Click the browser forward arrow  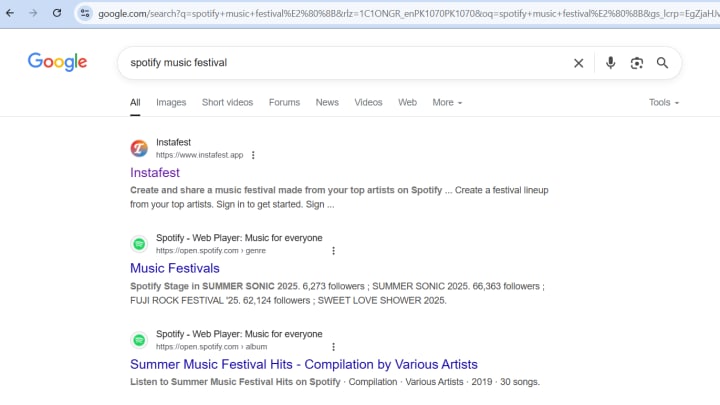point(33,13)
